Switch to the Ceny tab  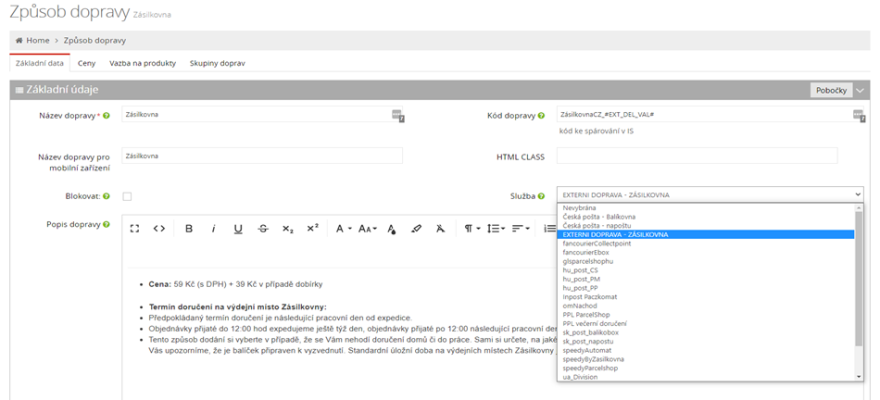86,63
